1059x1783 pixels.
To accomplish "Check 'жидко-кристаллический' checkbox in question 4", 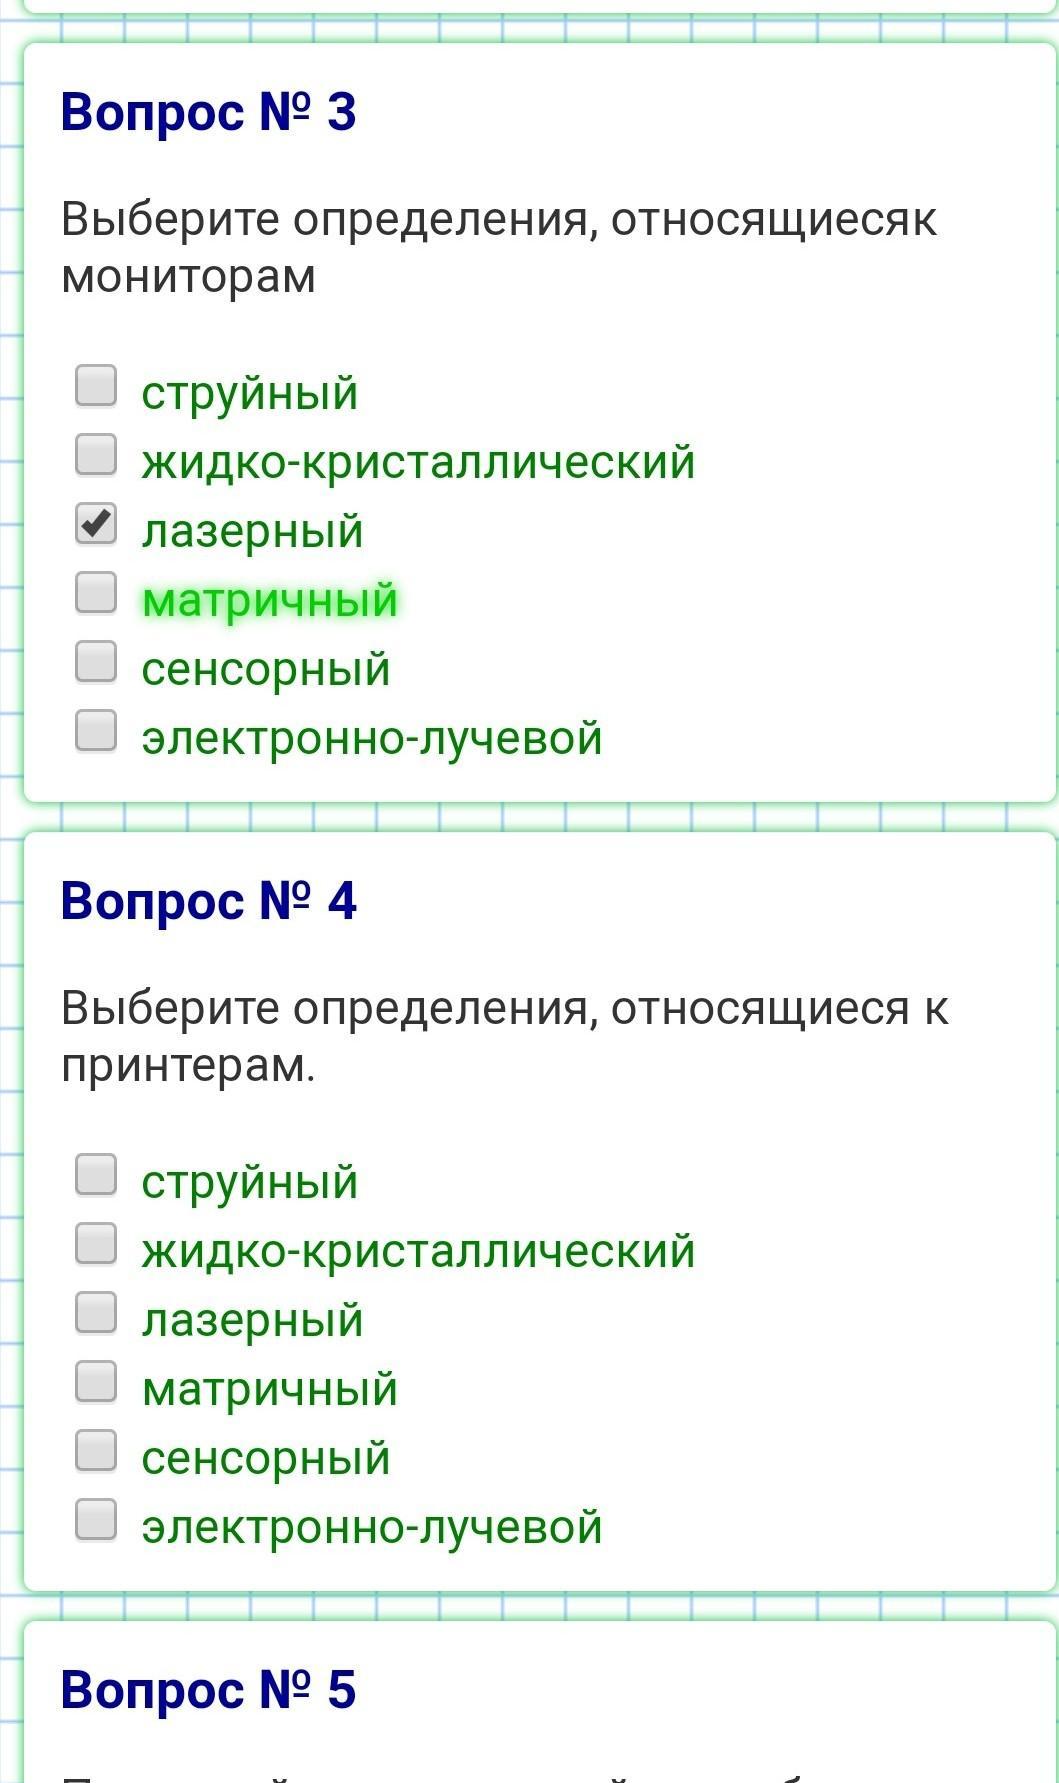I will [x=96, y=1244].
